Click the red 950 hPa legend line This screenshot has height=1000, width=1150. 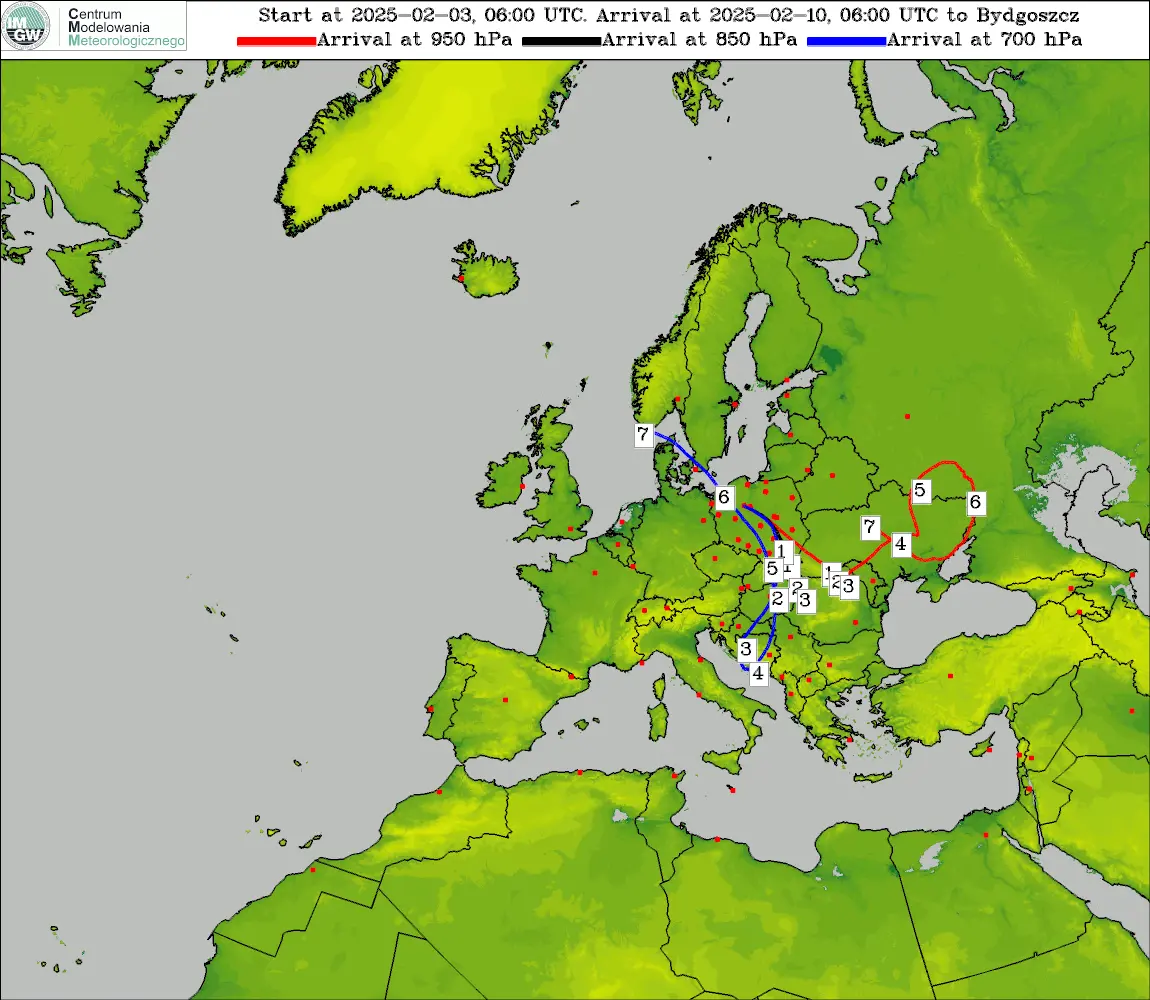[276, 41]
